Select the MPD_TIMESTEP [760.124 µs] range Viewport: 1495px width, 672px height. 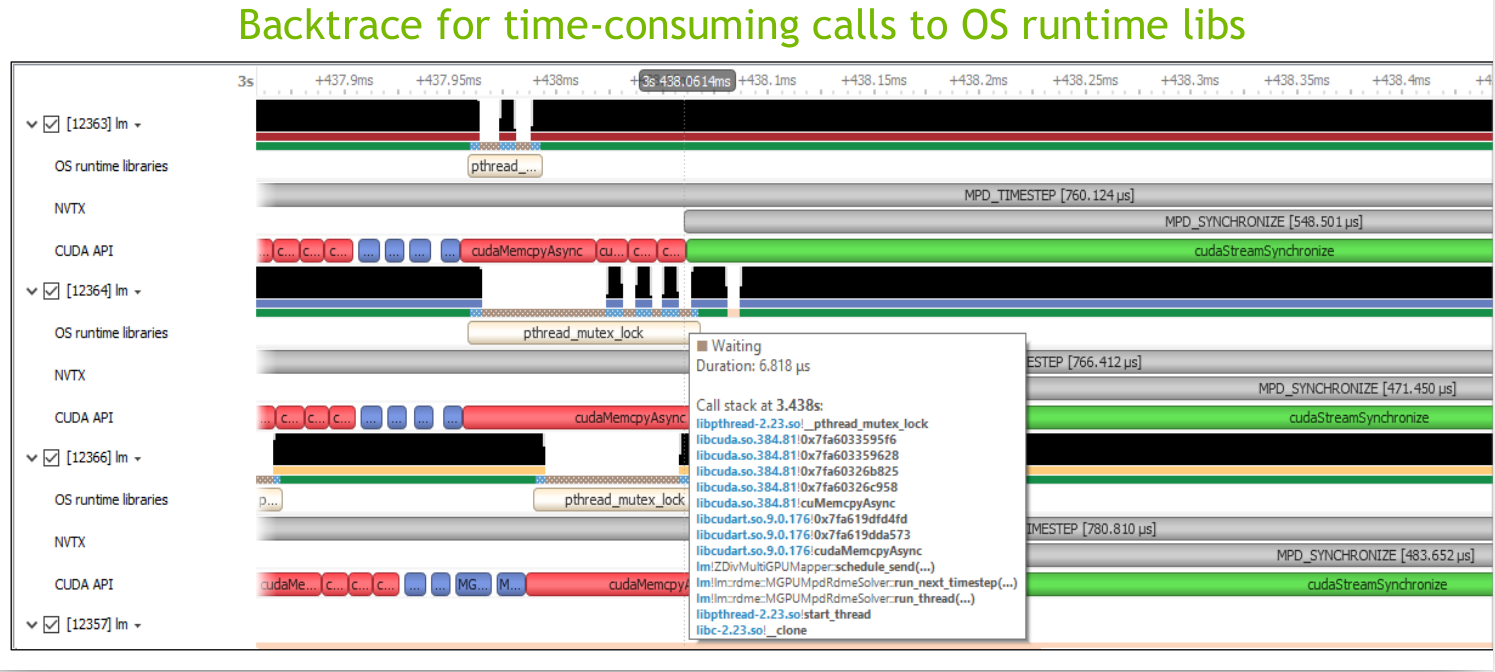(x=1048, y=195)
